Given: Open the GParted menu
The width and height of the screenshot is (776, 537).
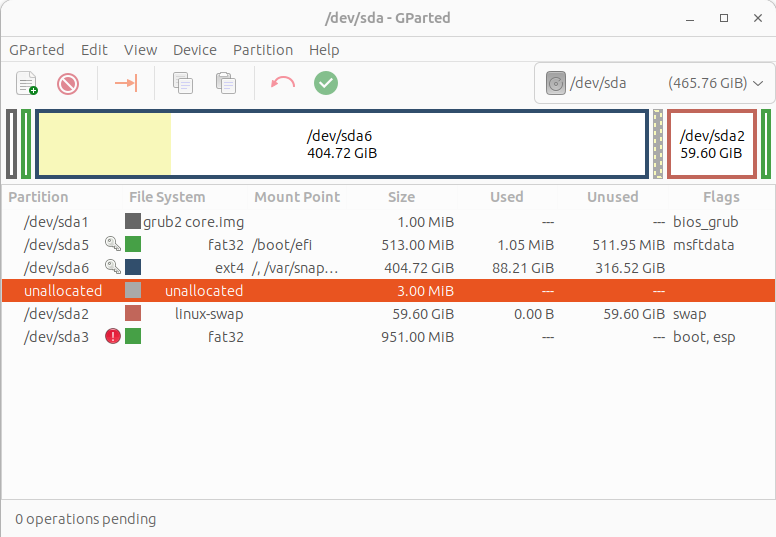Looking at the screenshot, I should (37, 50).
